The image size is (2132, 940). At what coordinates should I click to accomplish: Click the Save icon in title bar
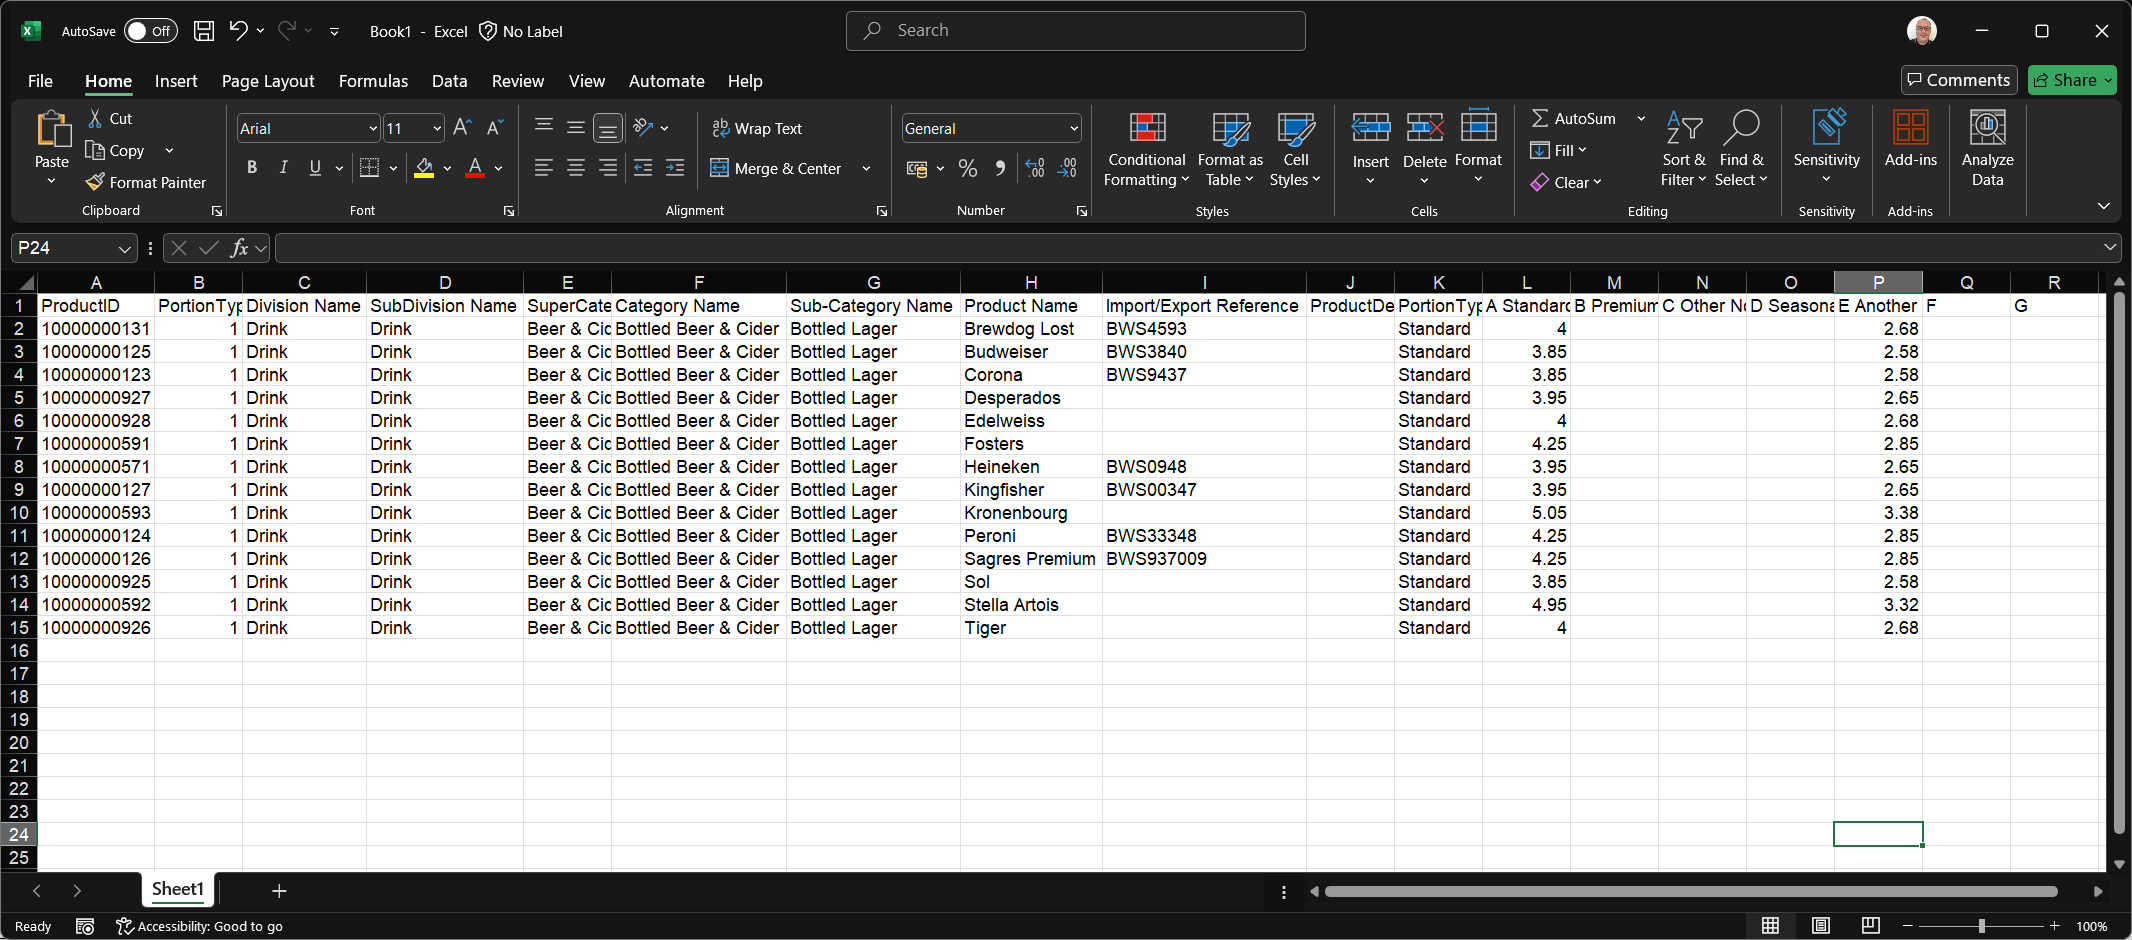[204, 31]
